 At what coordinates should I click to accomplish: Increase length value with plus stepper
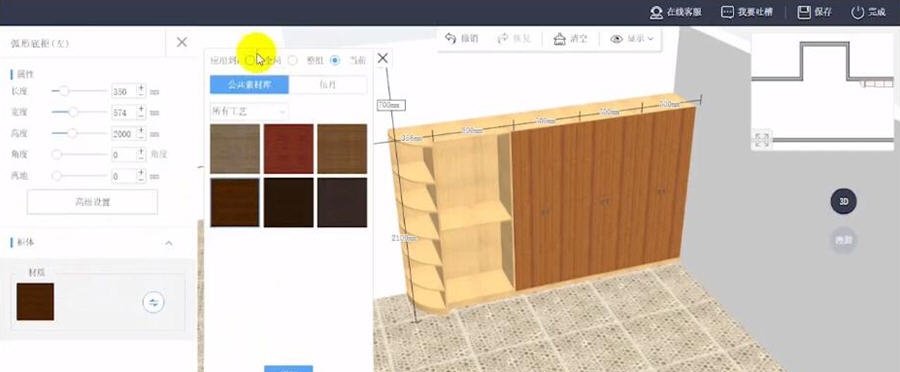141,88
